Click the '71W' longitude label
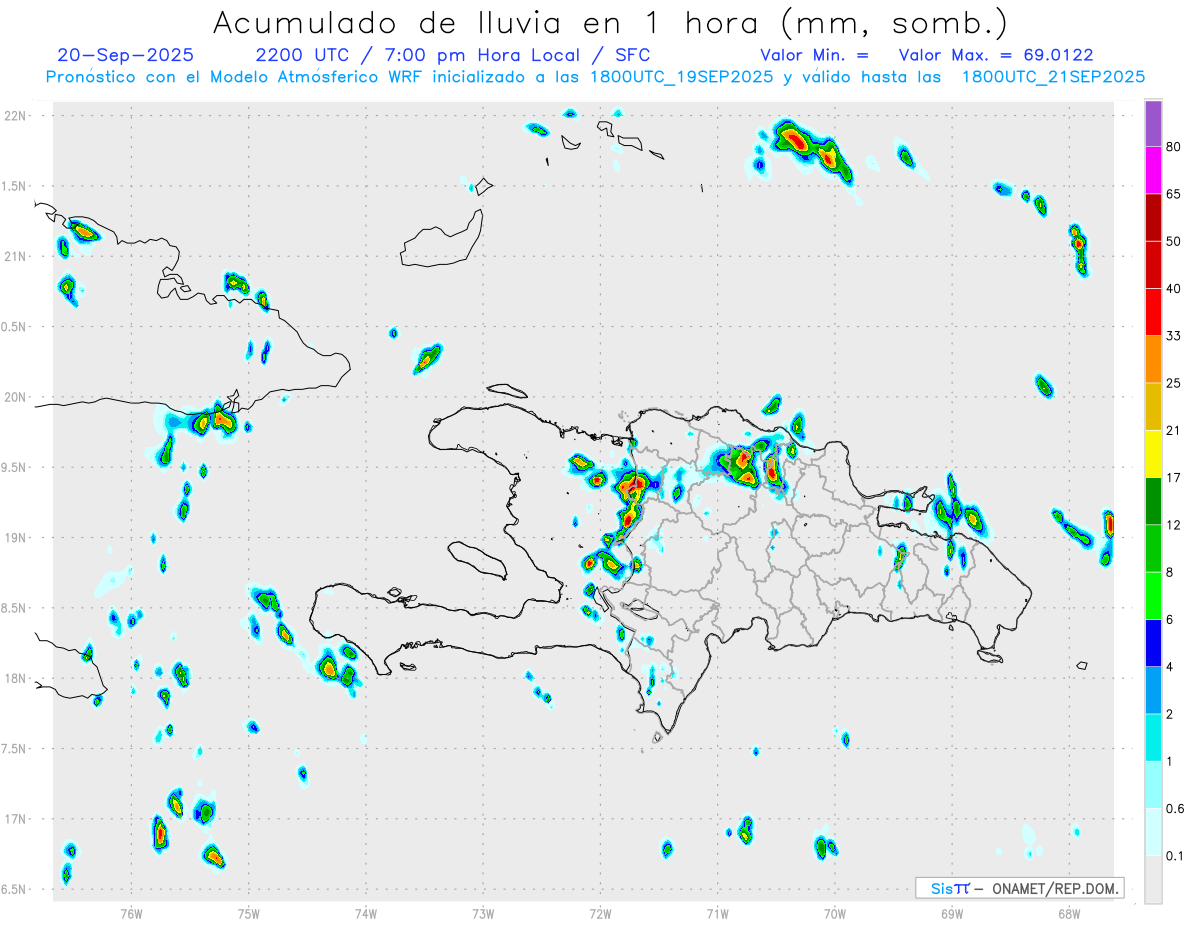This screenshot has height=927, width=1200. (718, 914)
